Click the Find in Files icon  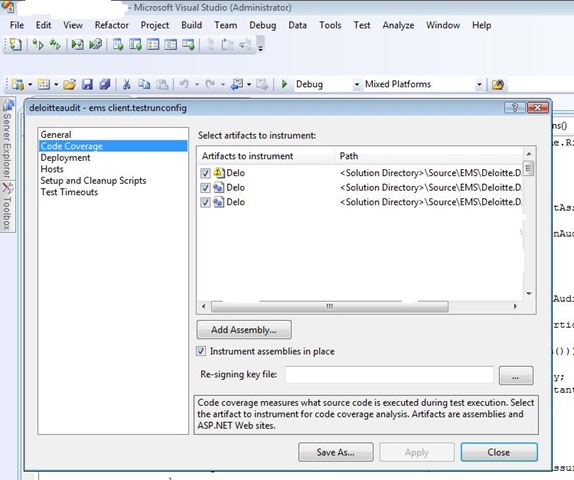(497, 85)
